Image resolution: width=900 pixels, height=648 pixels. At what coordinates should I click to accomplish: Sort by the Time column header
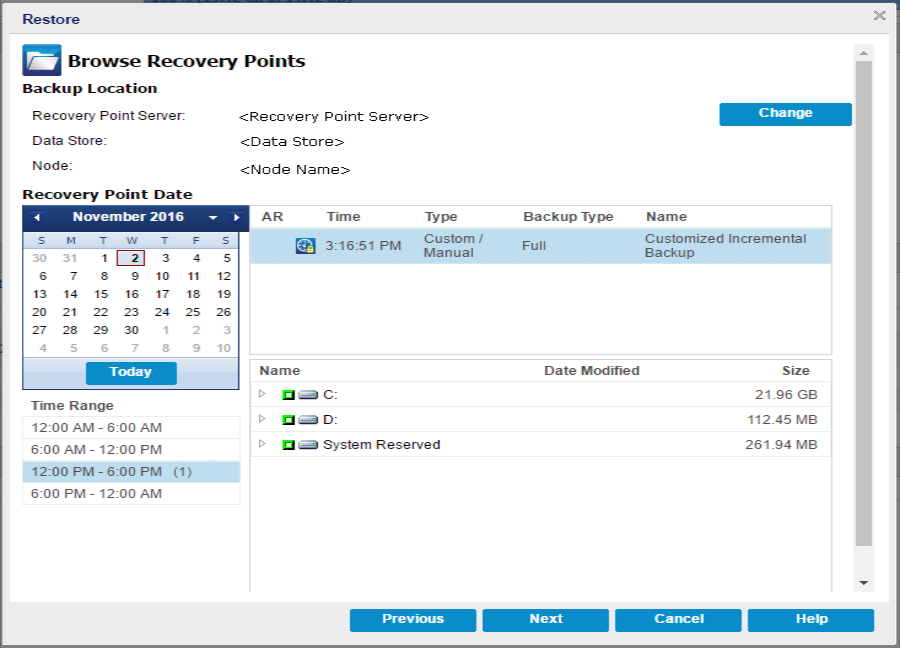(343, 217)
